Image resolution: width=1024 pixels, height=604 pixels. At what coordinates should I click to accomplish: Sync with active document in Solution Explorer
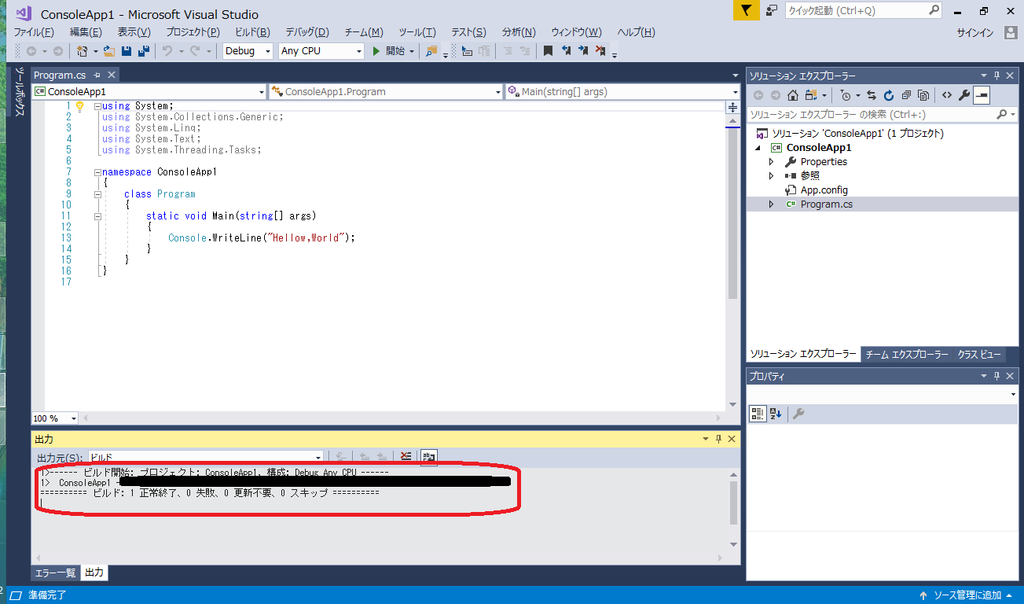click(871, 95)
